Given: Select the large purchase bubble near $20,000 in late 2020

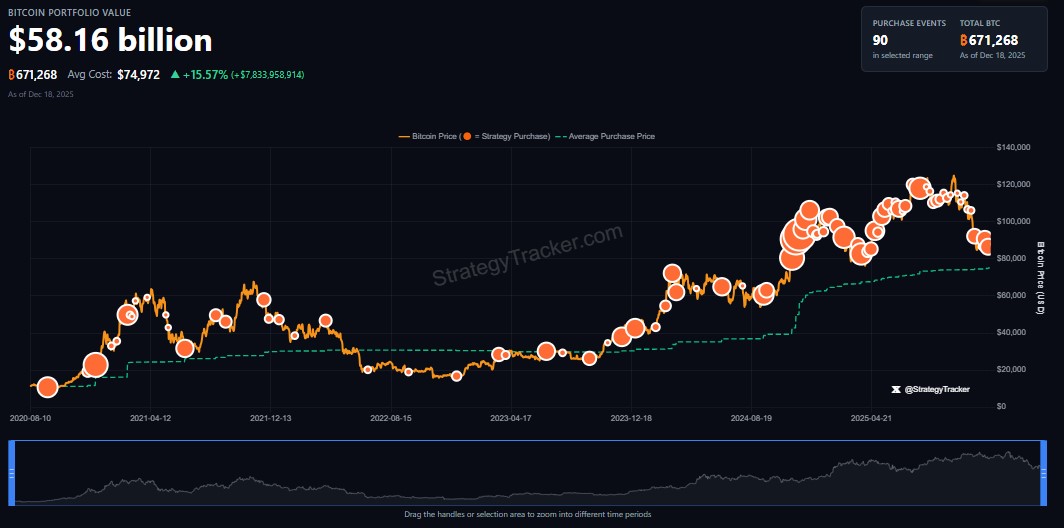Looking at the screenshot, I should click(x=94, y=365).
